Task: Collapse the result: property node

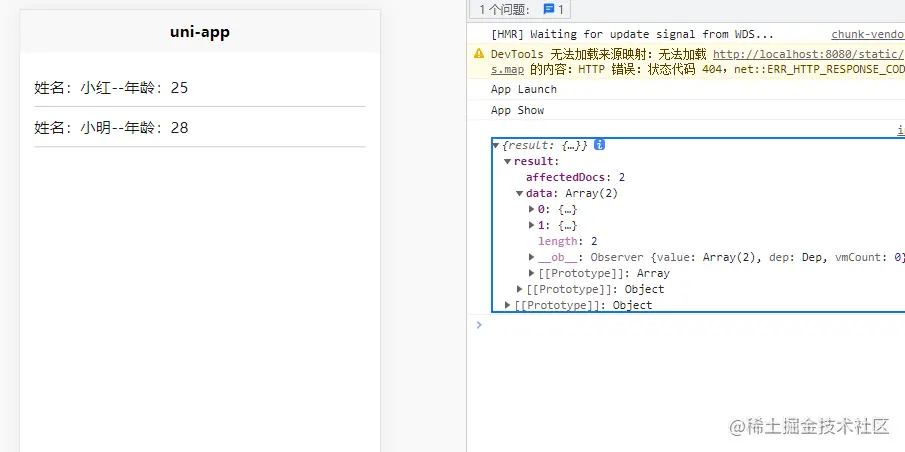Action: (x=508, y=162)
